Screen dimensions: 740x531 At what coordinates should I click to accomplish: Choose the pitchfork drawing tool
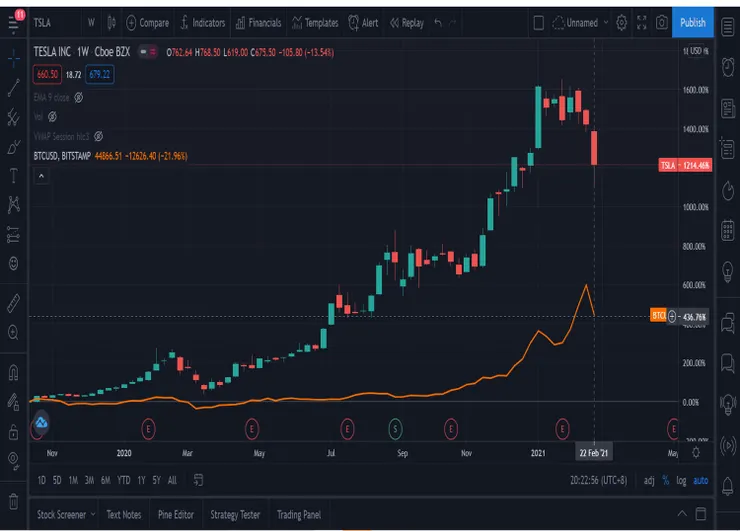[x=13, y=117]
